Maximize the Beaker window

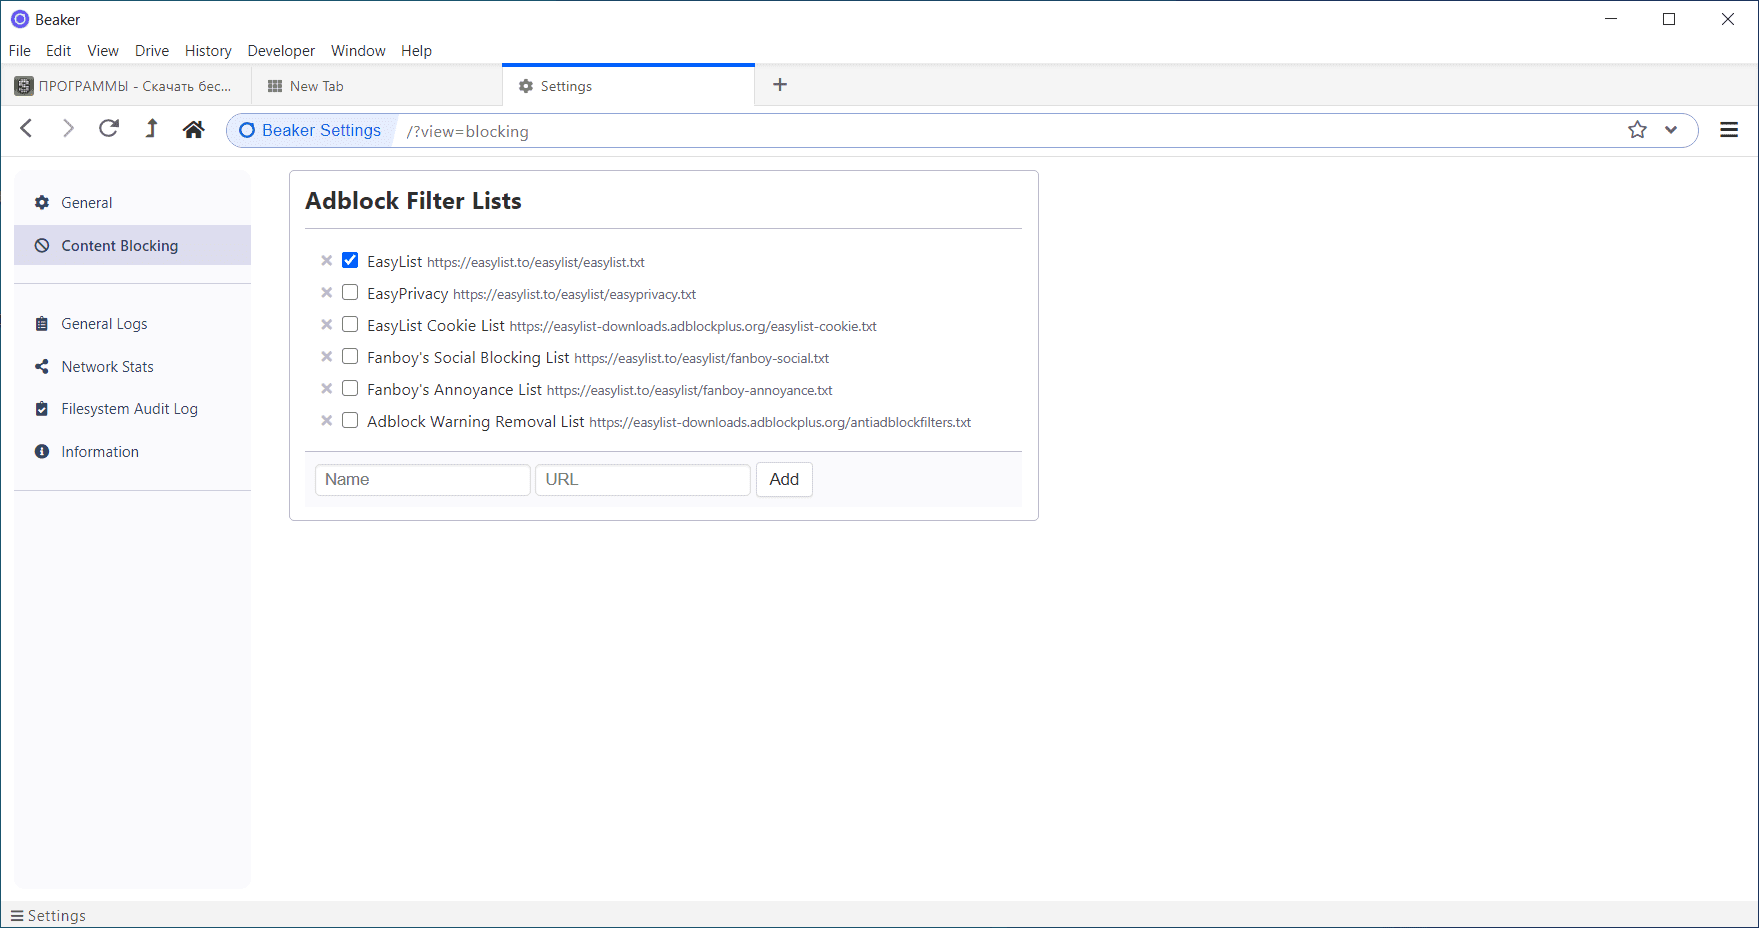point(1669,19)
